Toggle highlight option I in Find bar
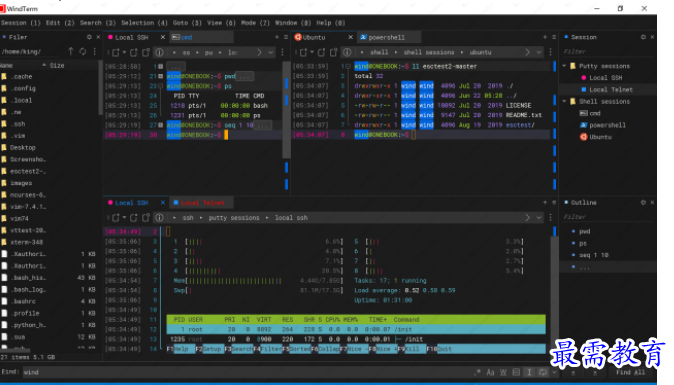The width and height of the screenshot is (674, 385). tap(529, 372)
